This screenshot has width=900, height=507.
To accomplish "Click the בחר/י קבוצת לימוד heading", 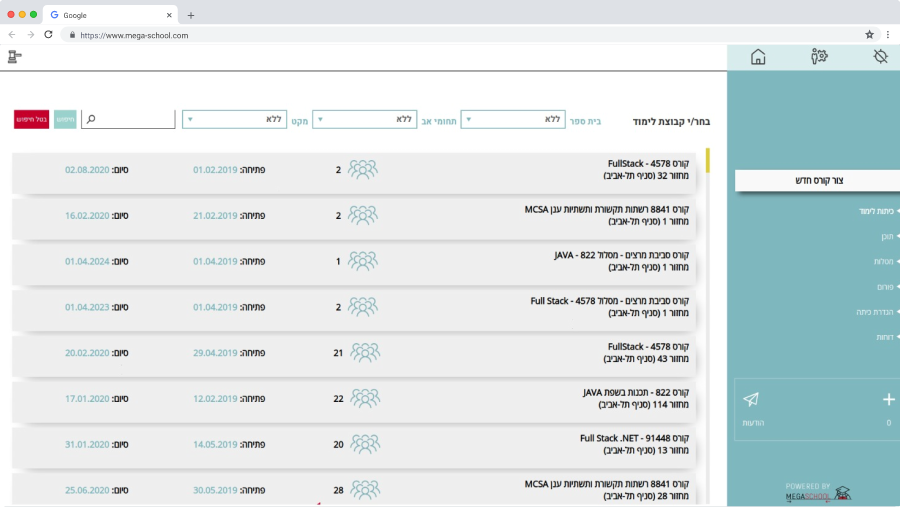I will coord(671,121).
